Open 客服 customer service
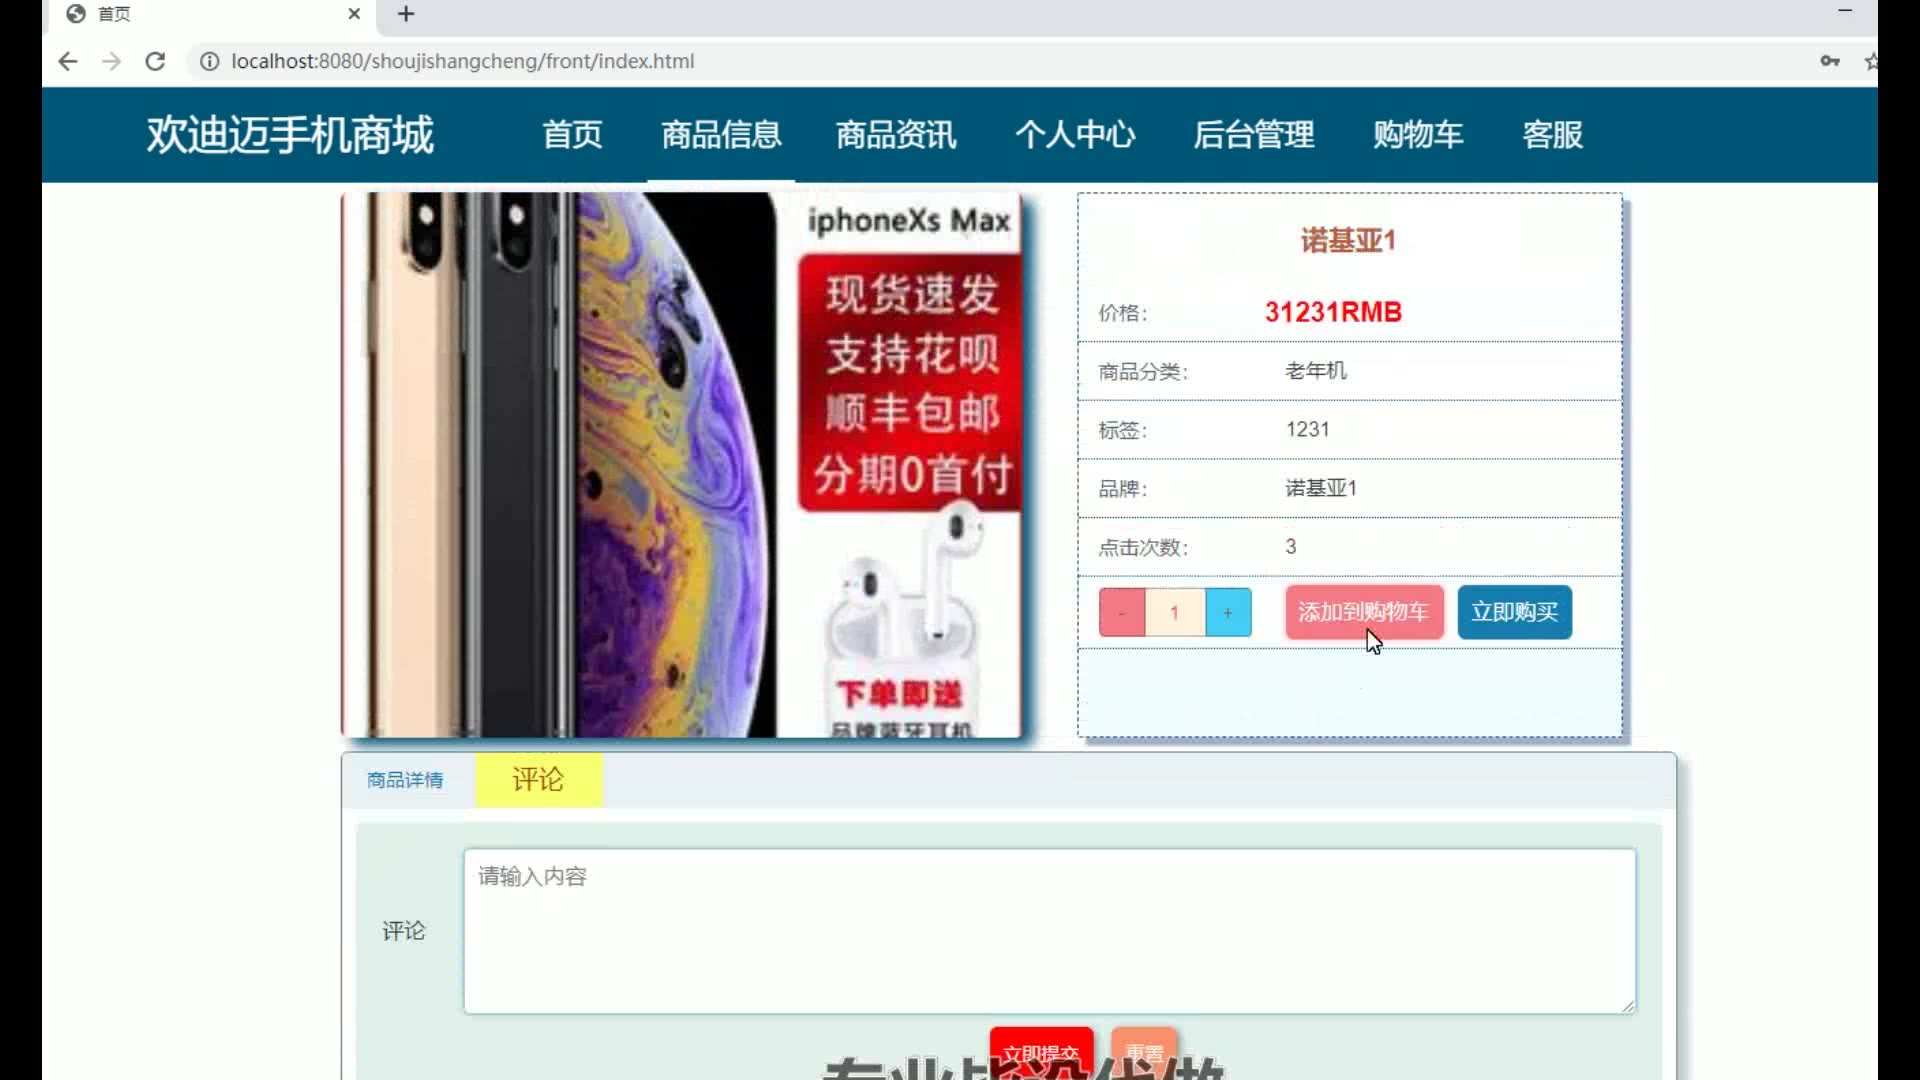This screenshot has width=1920, height=1080. 1552,134
